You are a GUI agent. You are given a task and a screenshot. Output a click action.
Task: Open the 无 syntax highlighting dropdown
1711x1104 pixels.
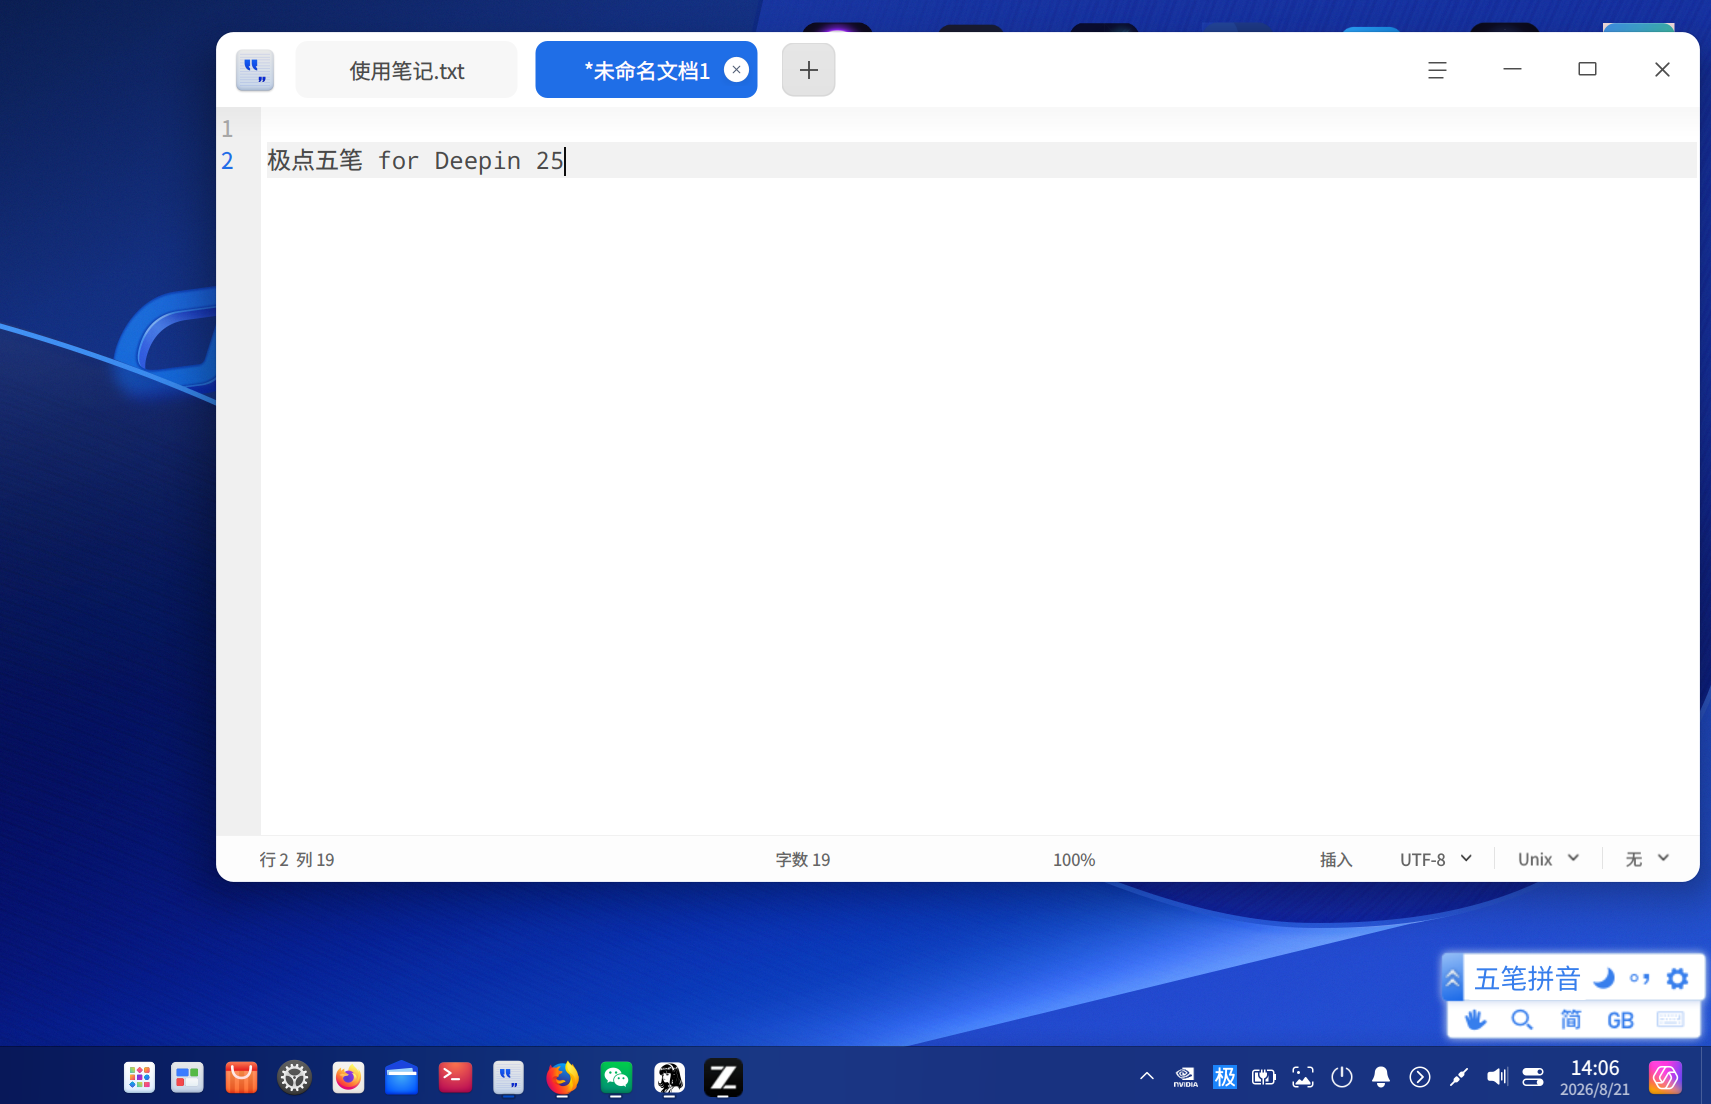(1647, 859)
